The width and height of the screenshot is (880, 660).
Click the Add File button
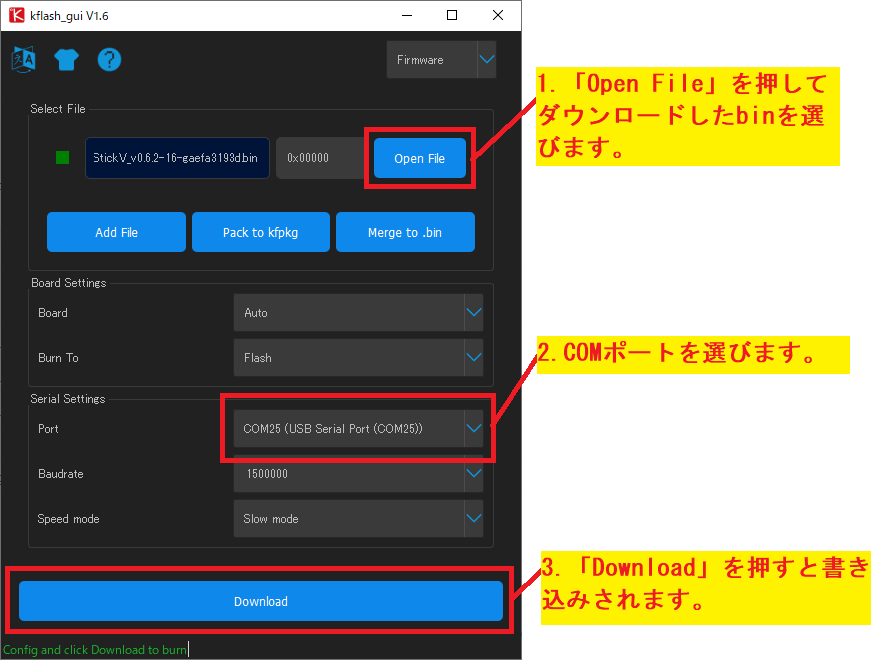pyautogui.click(x=116, y=232)
